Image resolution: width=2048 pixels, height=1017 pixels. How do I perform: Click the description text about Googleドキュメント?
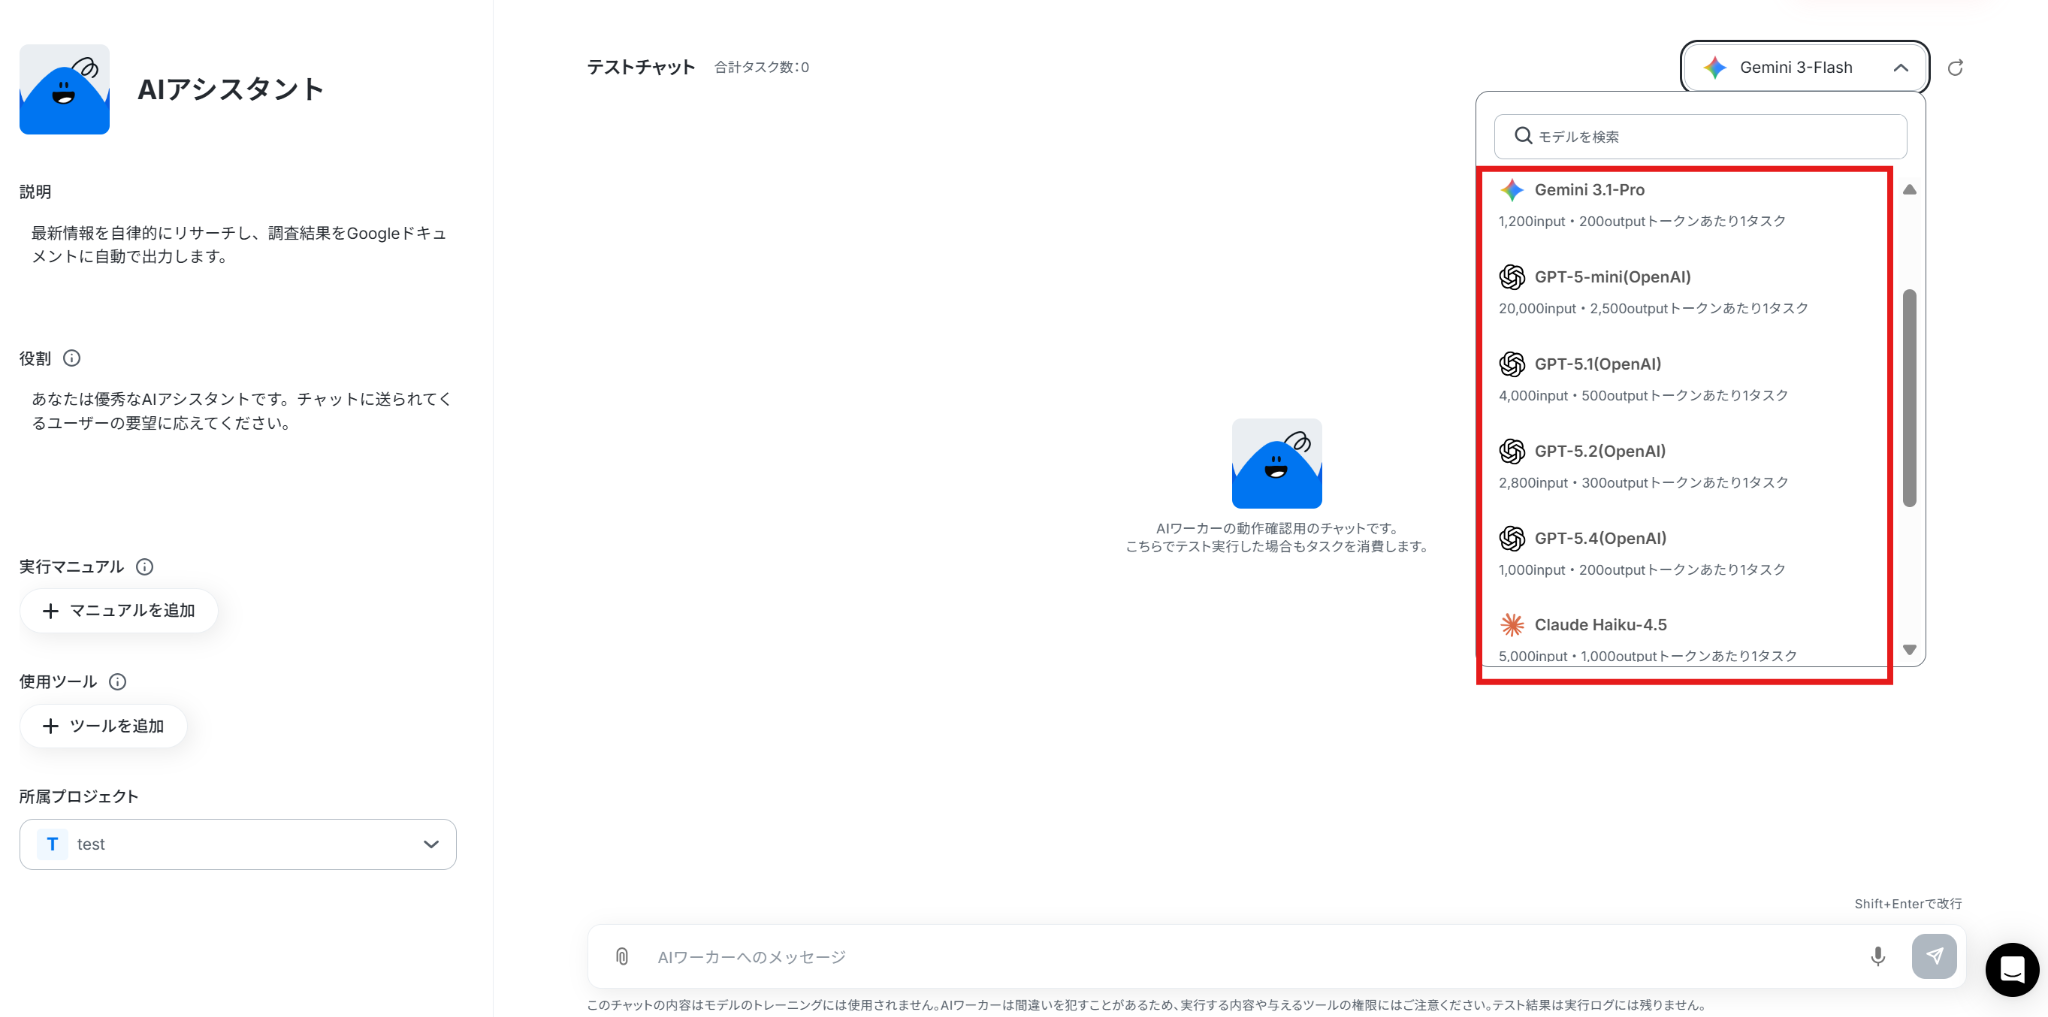pos(239,244)
